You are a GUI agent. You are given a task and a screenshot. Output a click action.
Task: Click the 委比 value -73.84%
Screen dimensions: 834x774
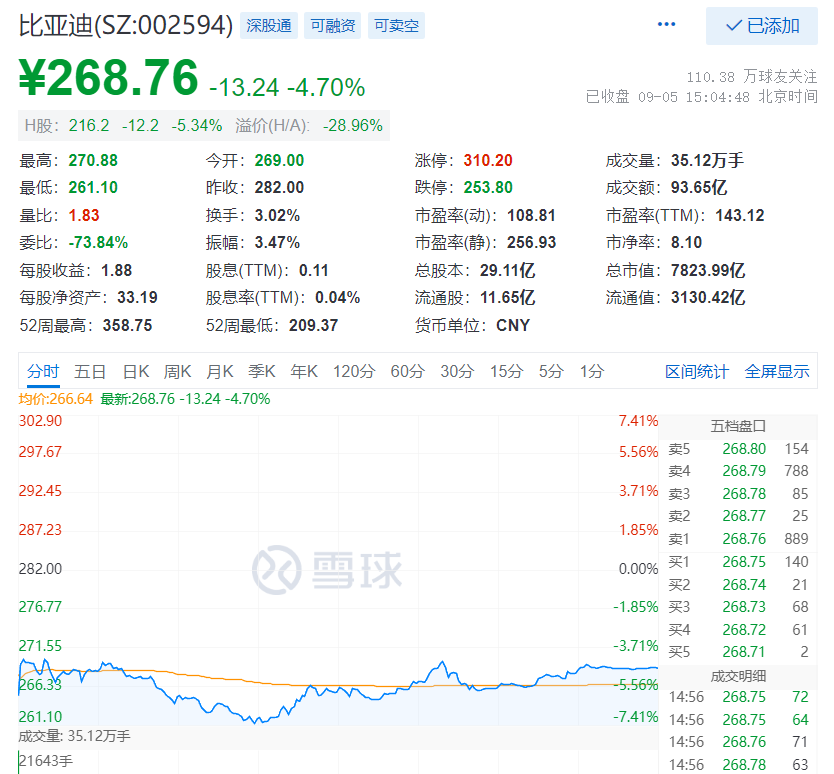coord(98,243)
